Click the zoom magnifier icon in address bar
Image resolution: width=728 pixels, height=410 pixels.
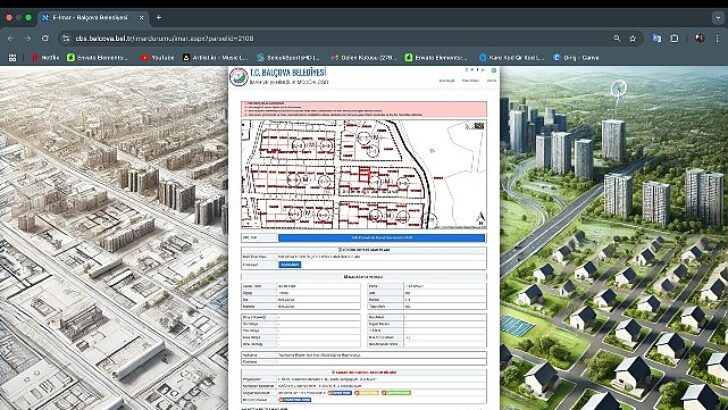click(x=616, y=38)
